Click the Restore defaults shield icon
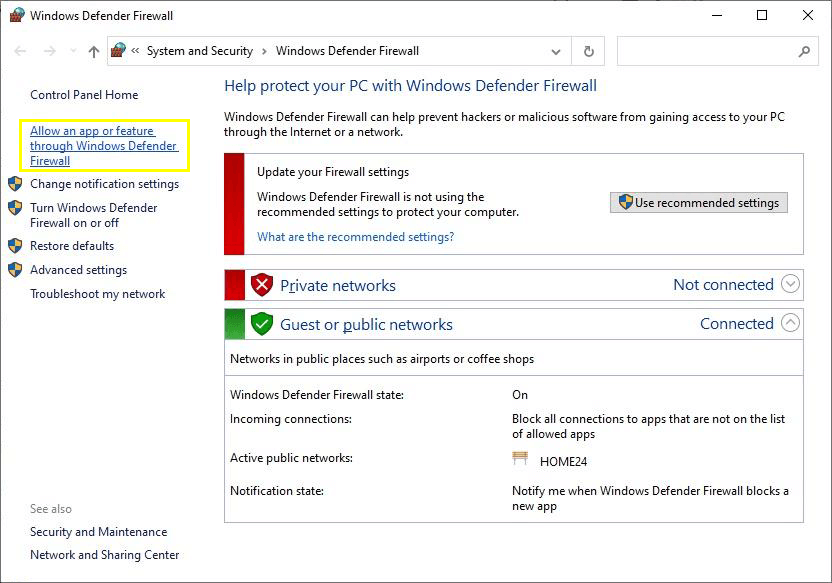Viewport: 832px width, 583px height. [14, 245]
